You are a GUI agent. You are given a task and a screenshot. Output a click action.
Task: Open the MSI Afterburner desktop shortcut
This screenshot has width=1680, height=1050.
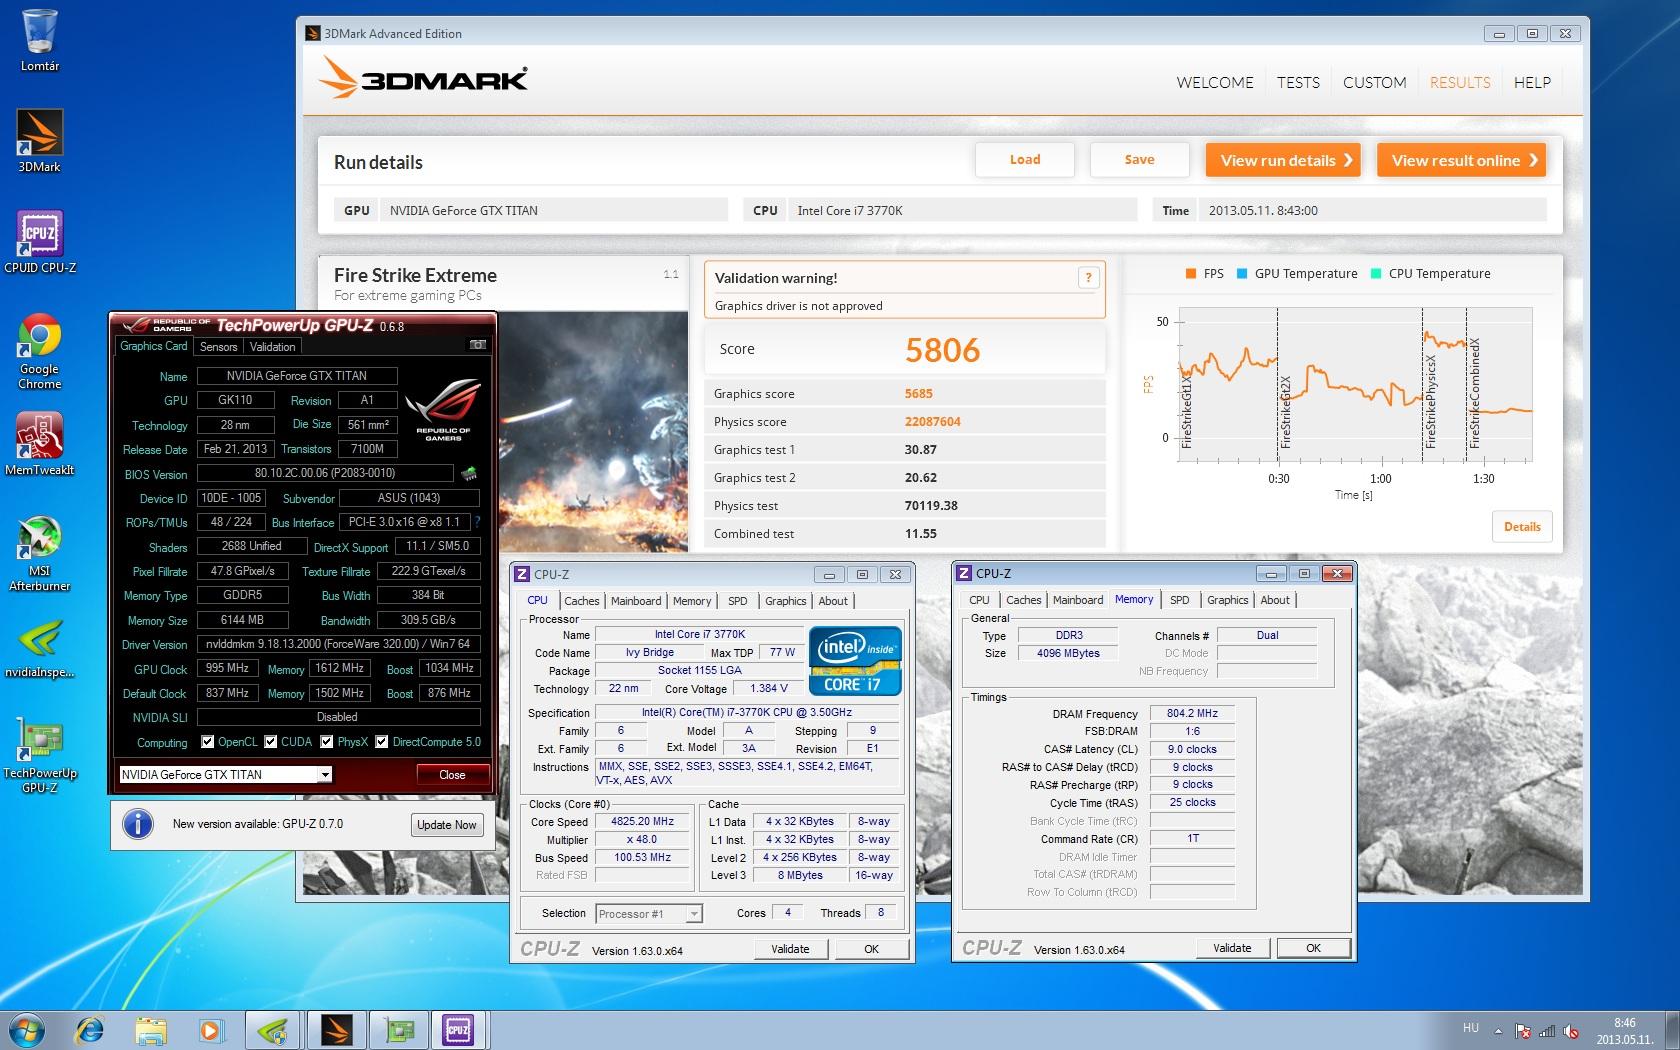(x=40, y=553)
